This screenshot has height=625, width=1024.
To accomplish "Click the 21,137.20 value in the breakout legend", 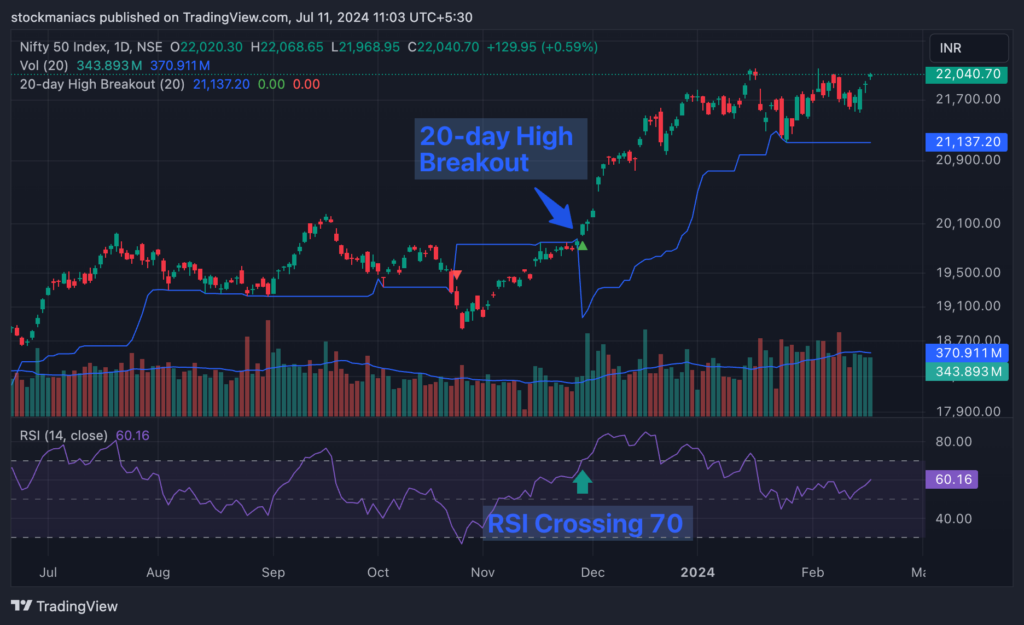I will click(x=221, y=84).
